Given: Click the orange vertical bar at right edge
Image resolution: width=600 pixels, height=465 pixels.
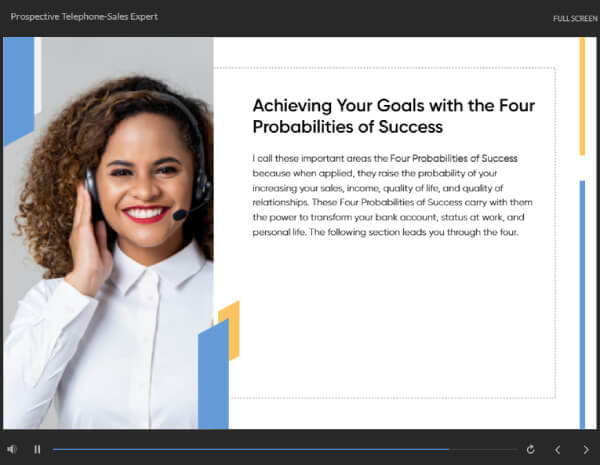Looking at the screenshot, I should [582, 96].
